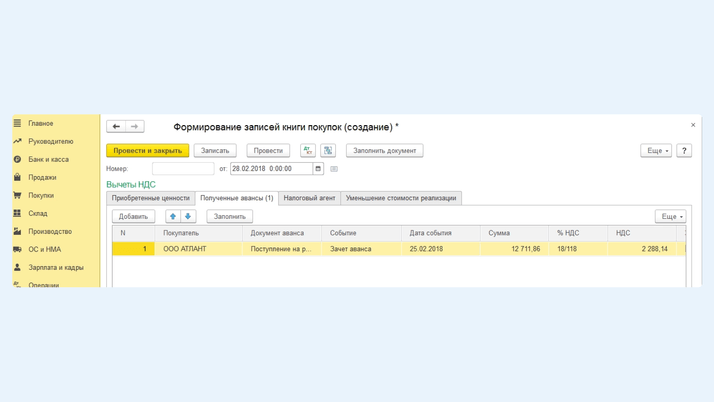Click the Номер input field
Viewport: 714px width, 402px height.
tap(183, 169)
